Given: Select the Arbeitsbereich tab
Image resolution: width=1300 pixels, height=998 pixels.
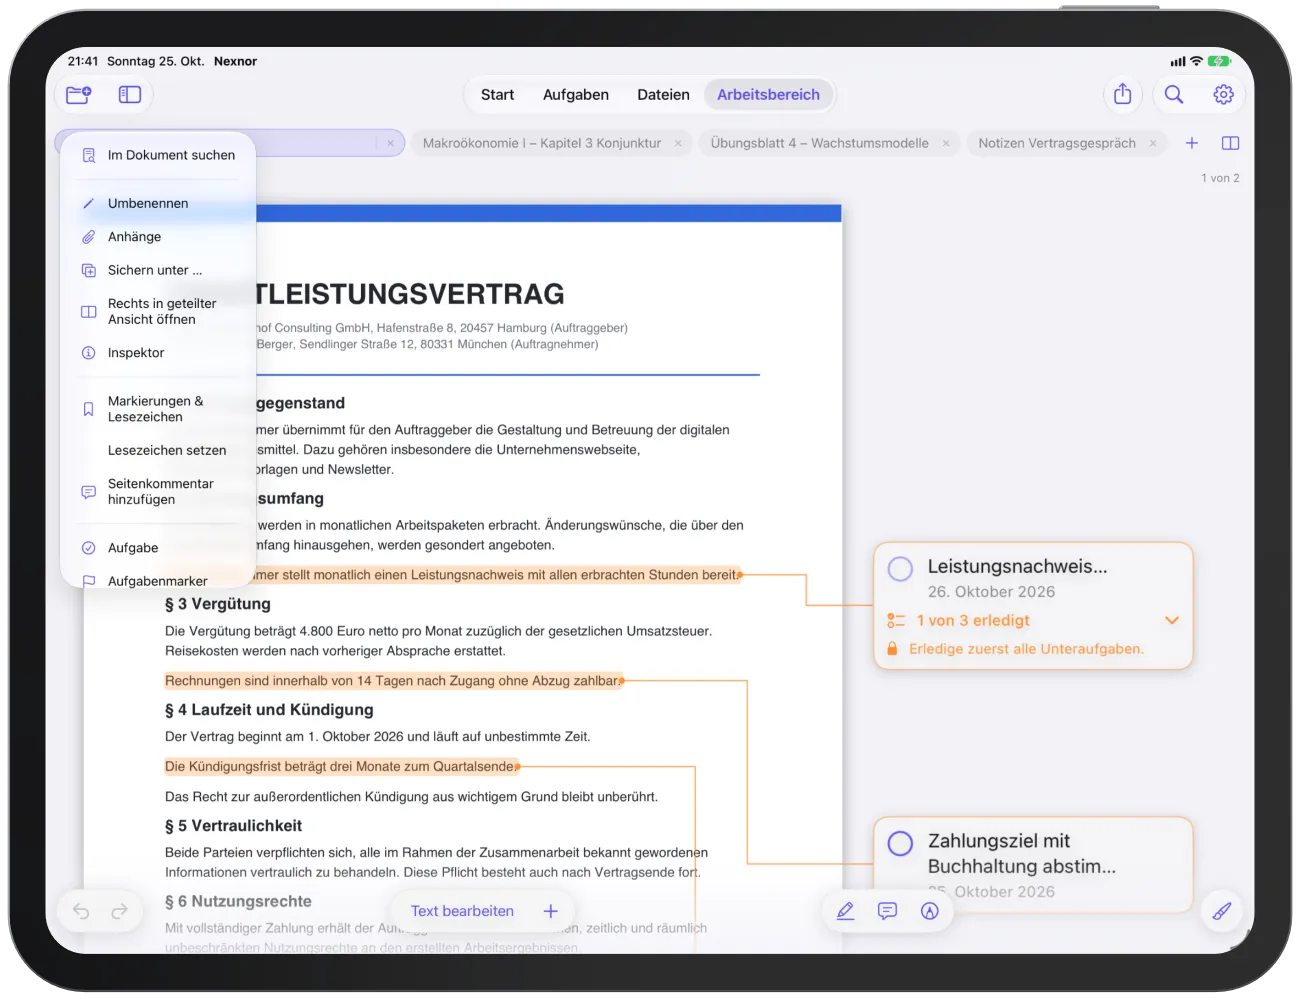Looking at the screenshot, I should tap(768, 95).
